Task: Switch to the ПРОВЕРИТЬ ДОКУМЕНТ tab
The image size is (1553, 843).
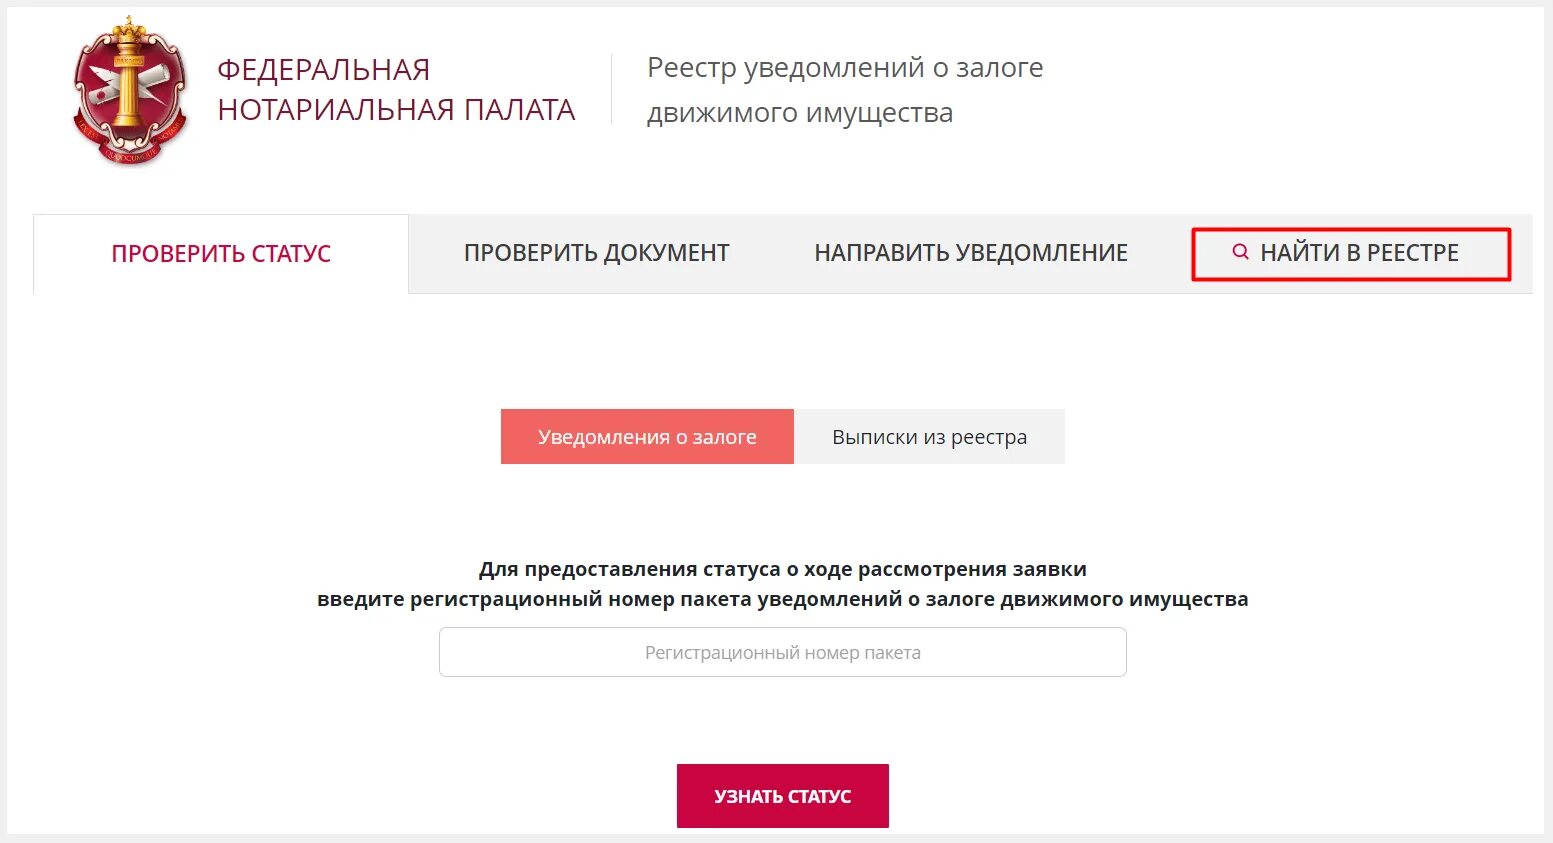Action: [x=597, y=253]
